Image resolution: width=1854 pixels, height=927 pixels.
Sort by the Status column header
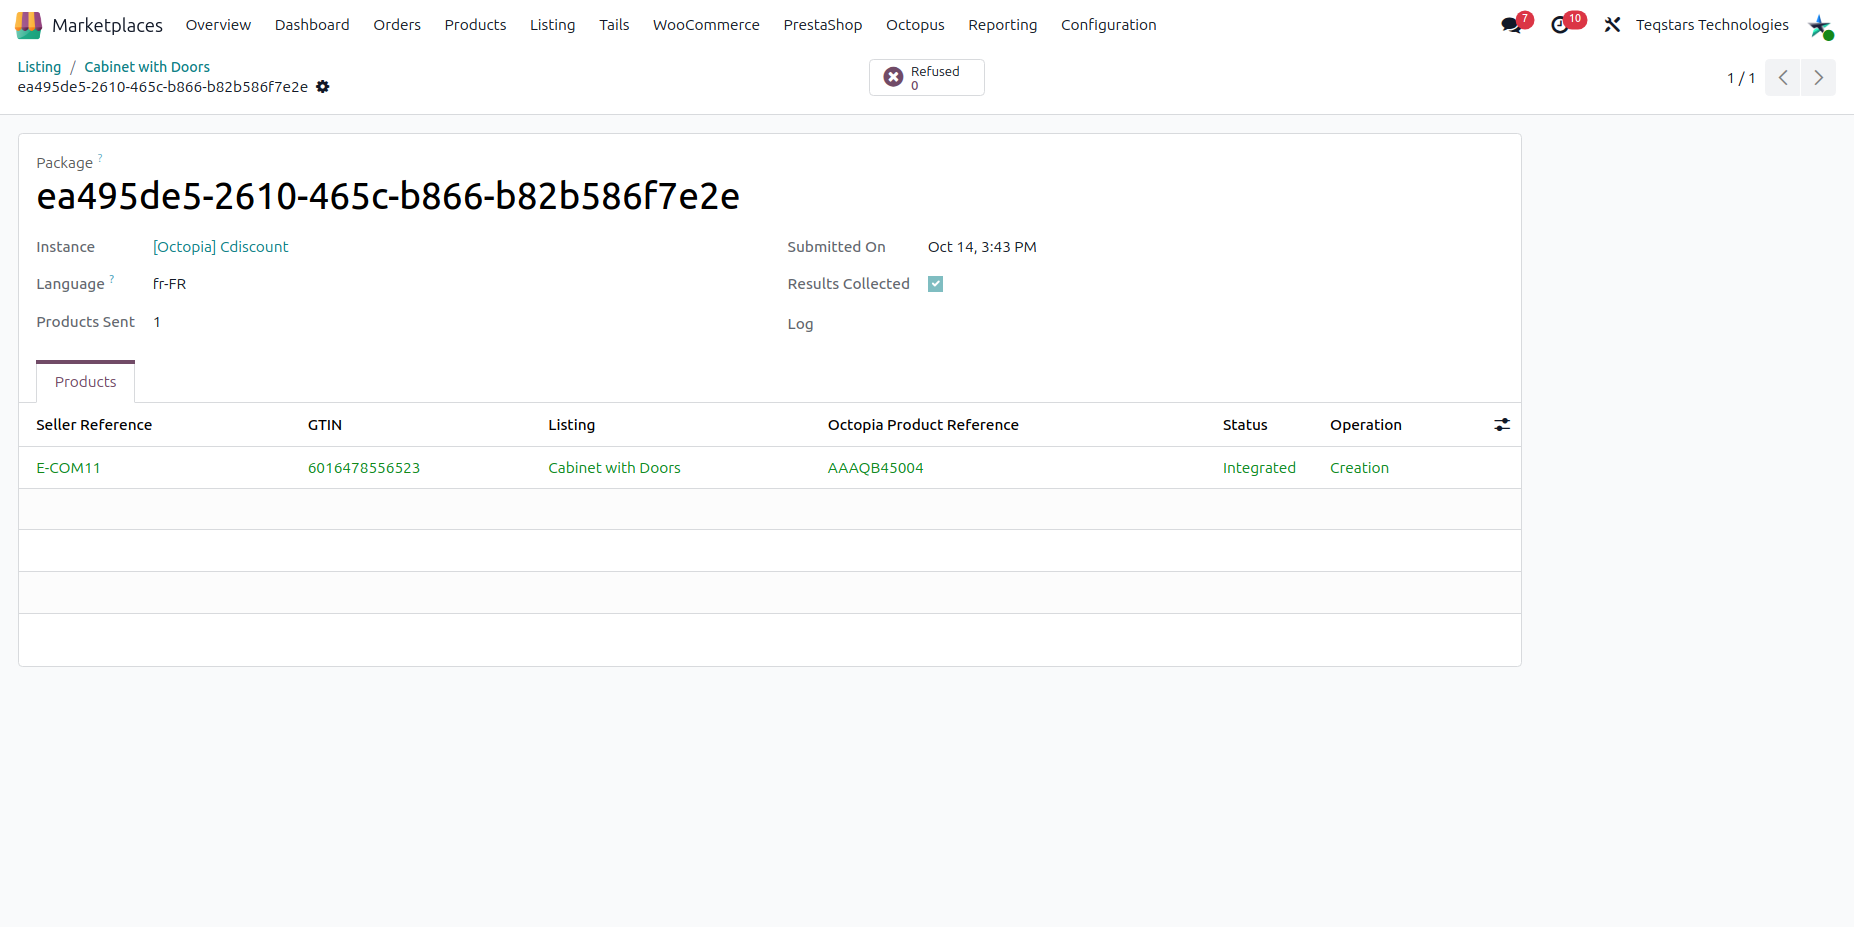[1245, 425]
